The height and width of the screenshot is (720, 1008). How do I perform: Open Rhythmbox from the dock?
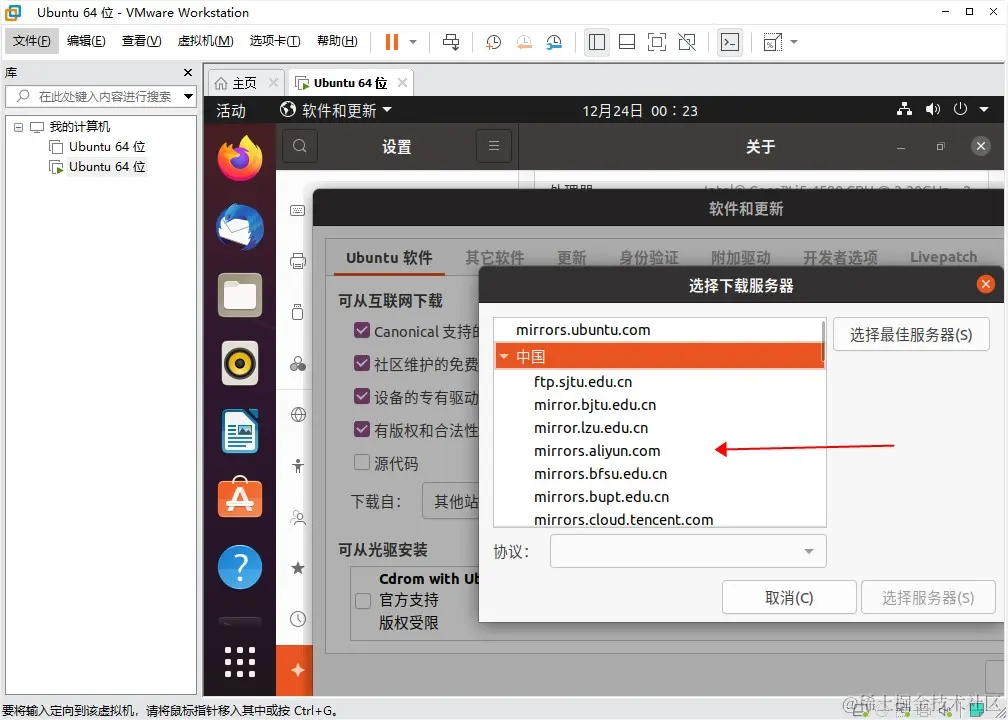240,363
